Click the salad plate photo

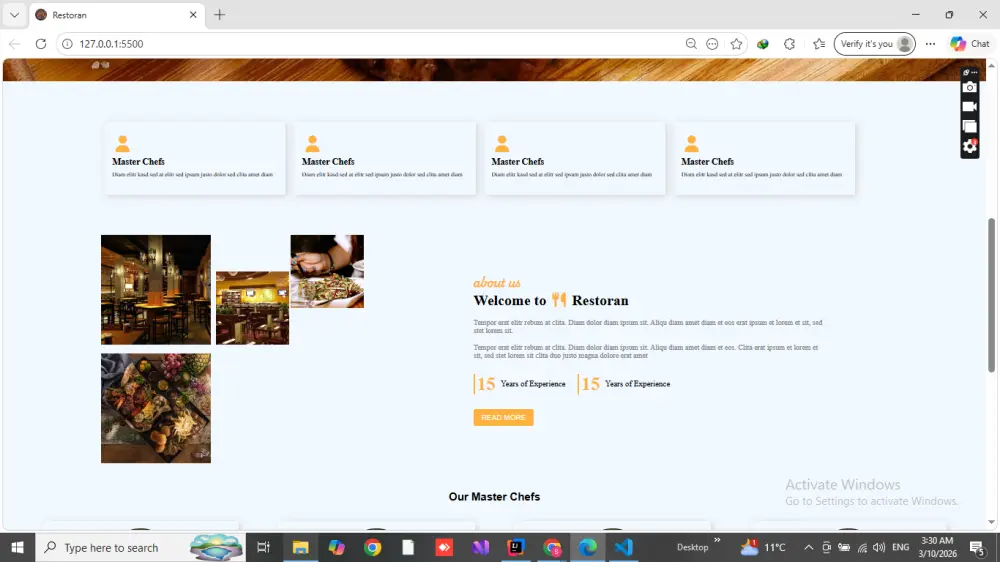327,271
